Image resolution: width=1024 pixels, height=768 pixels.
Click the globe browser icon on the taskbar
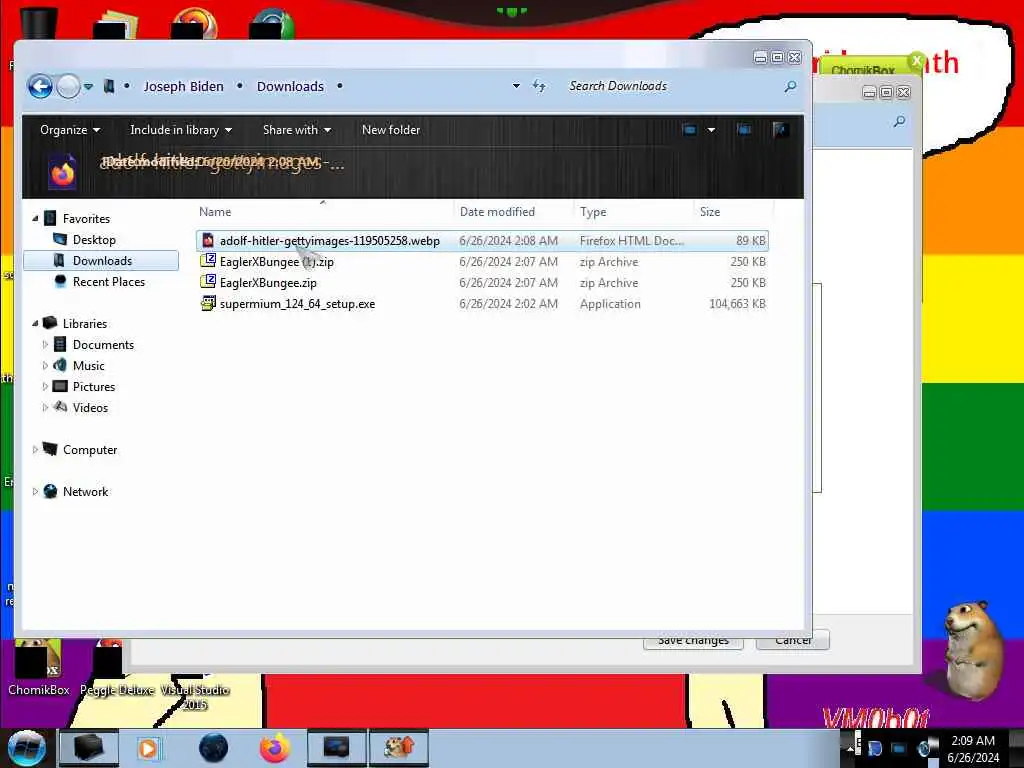click(x=213, y=748)
